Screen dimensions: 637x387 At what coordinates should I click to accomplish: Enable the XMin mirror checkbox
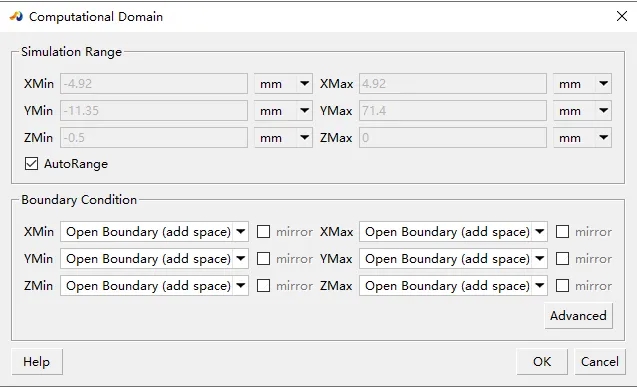tap(263, 231)
